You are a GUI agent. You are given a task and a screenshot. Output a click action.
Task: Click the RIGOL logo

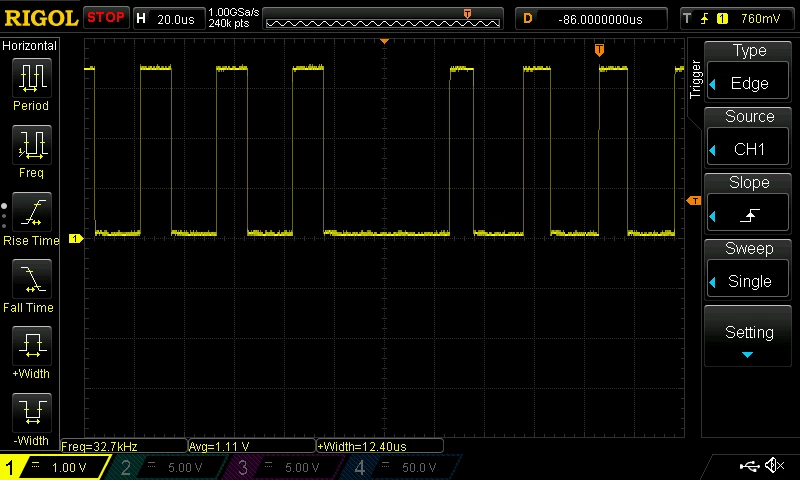(x=41, y=18)
